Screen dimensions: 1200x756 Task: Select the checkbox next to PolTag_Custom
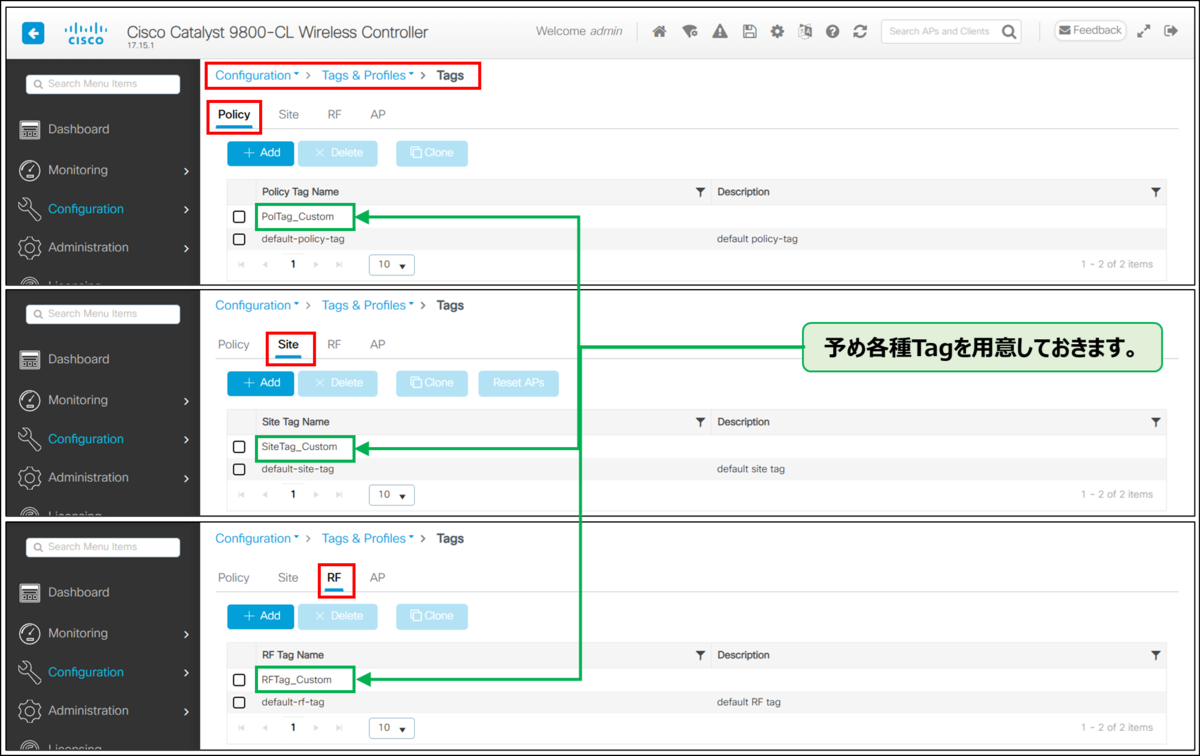239,216
